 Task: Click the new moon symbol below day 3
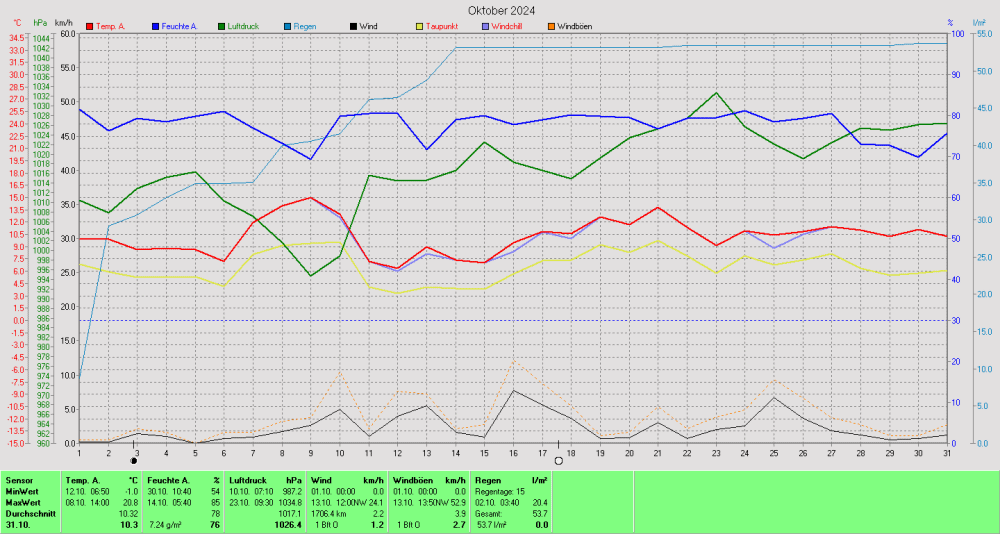click(x=134, y=461)
